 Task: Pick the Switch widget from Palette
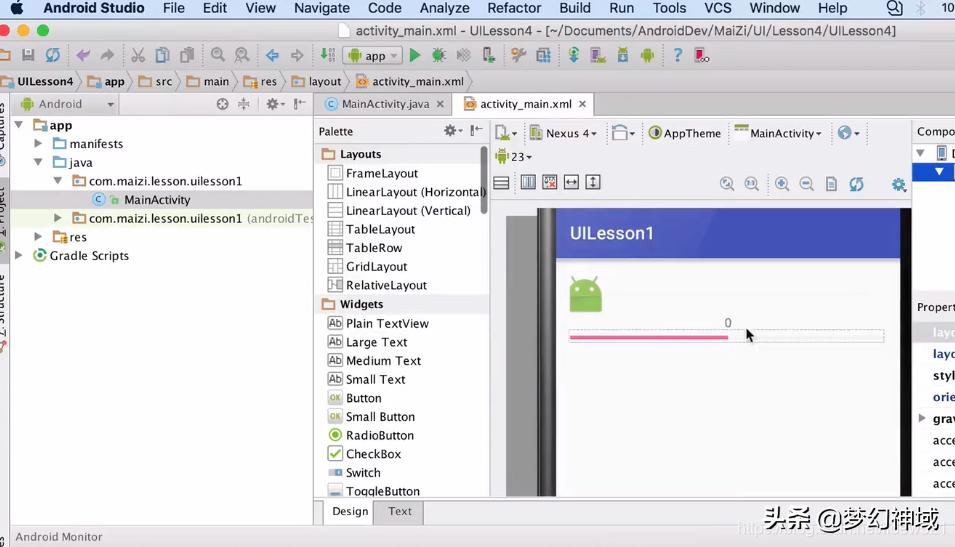click(x=362, y=473)
